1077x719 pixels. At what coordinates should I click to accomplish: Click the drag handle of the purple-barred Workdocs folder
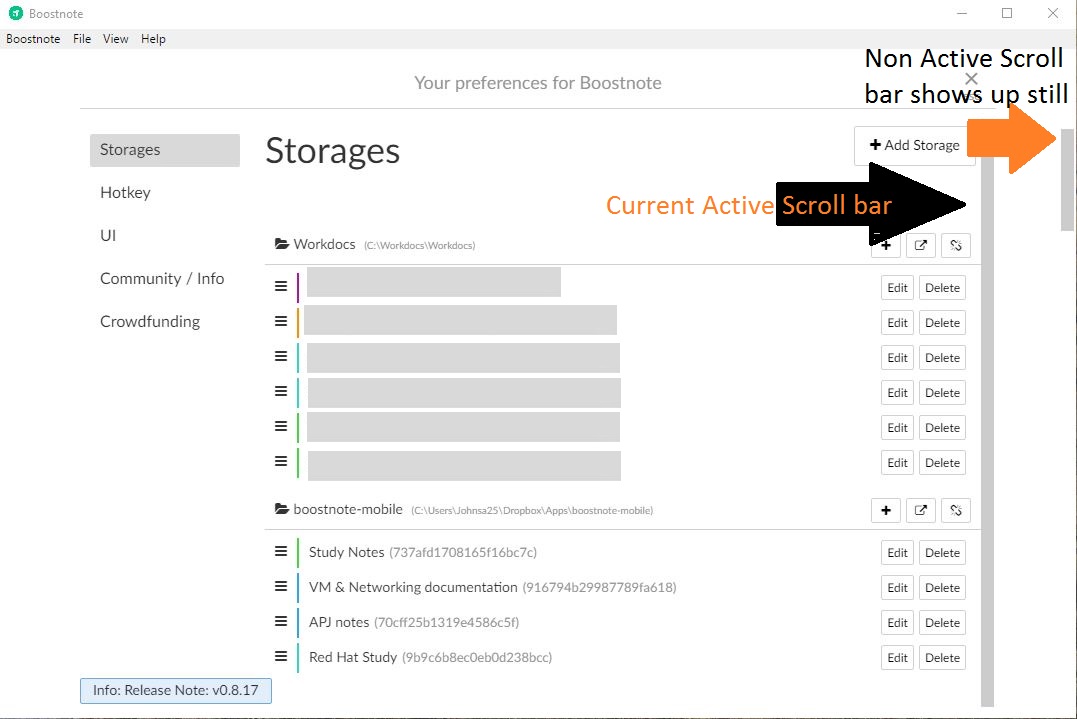[x=281, y=286]
